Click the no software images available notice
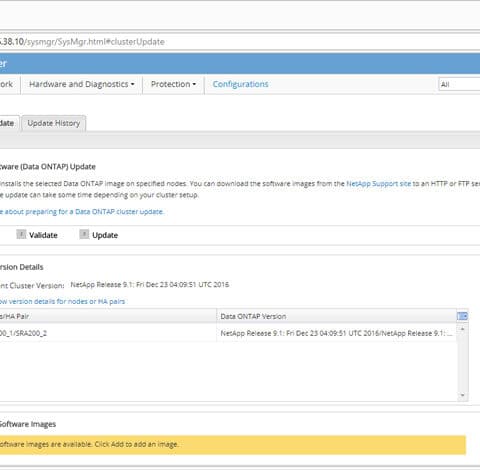 pyautogui.click(x=233, y=445)
